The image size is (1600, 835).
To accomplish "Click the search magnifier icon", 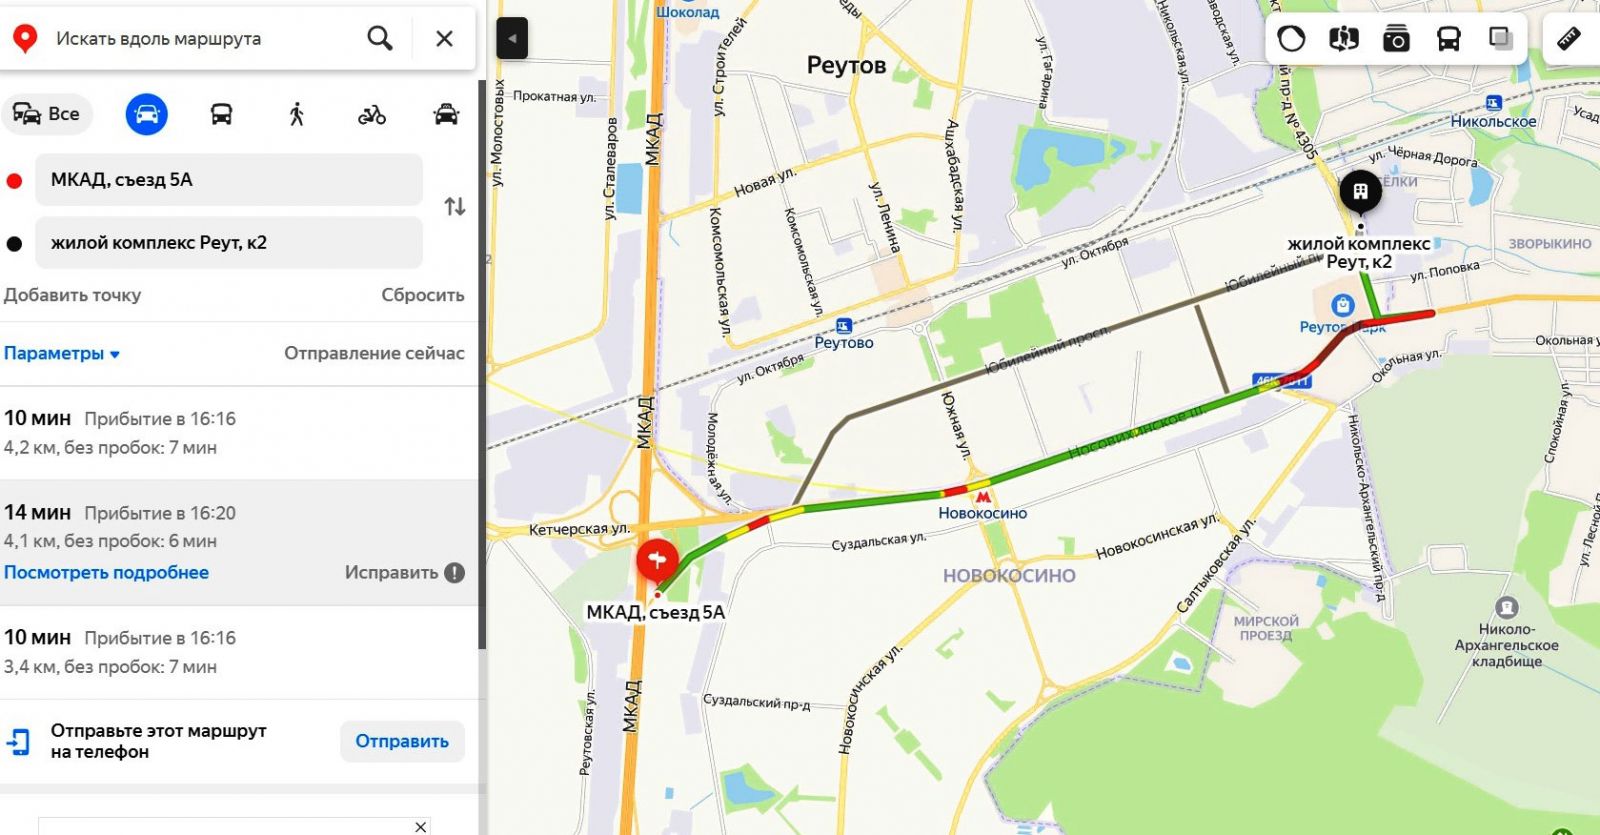I will click(380, 39).
